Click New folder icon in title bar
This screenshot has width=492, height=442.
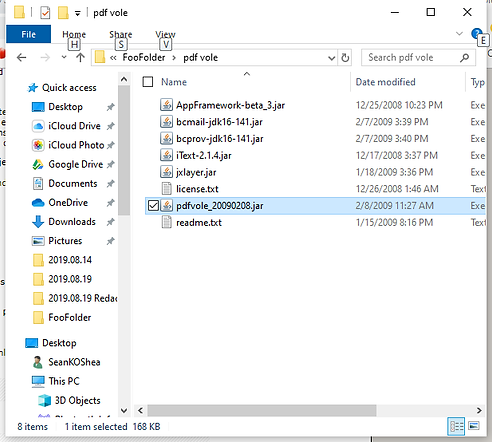click(63, 13)
